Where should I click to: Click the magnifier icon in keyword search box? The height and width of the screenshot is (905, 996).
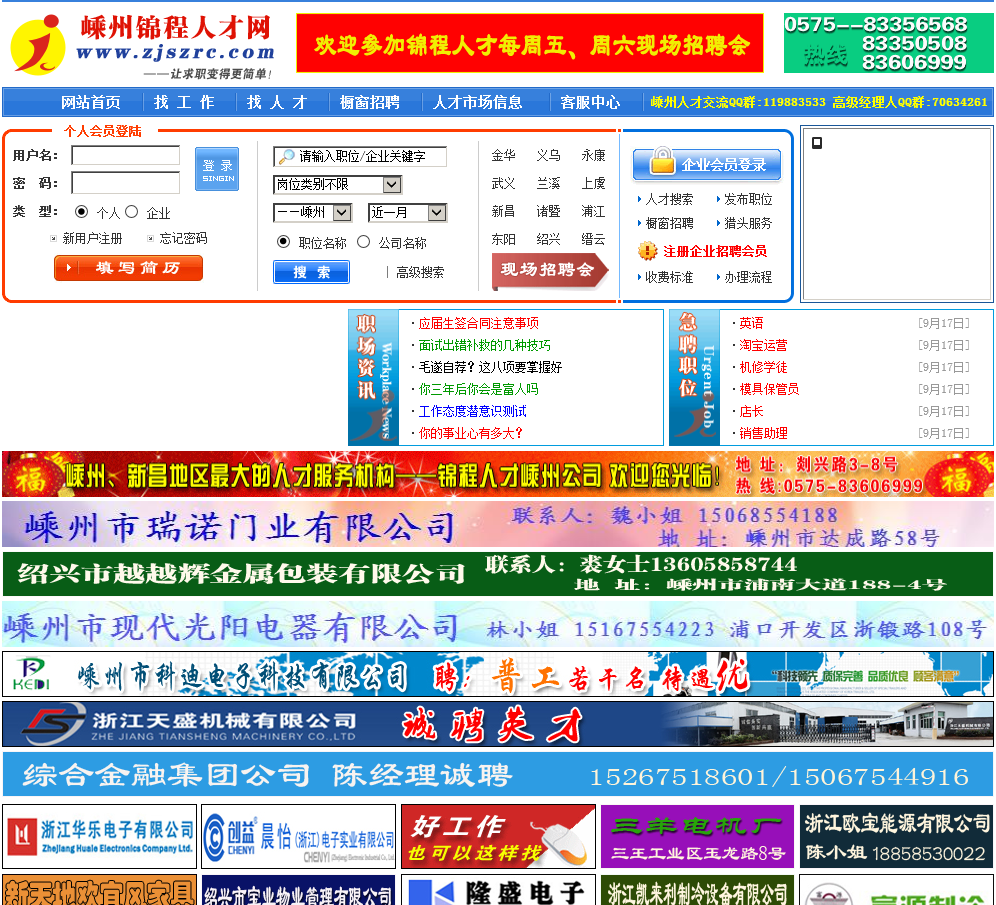287,156
